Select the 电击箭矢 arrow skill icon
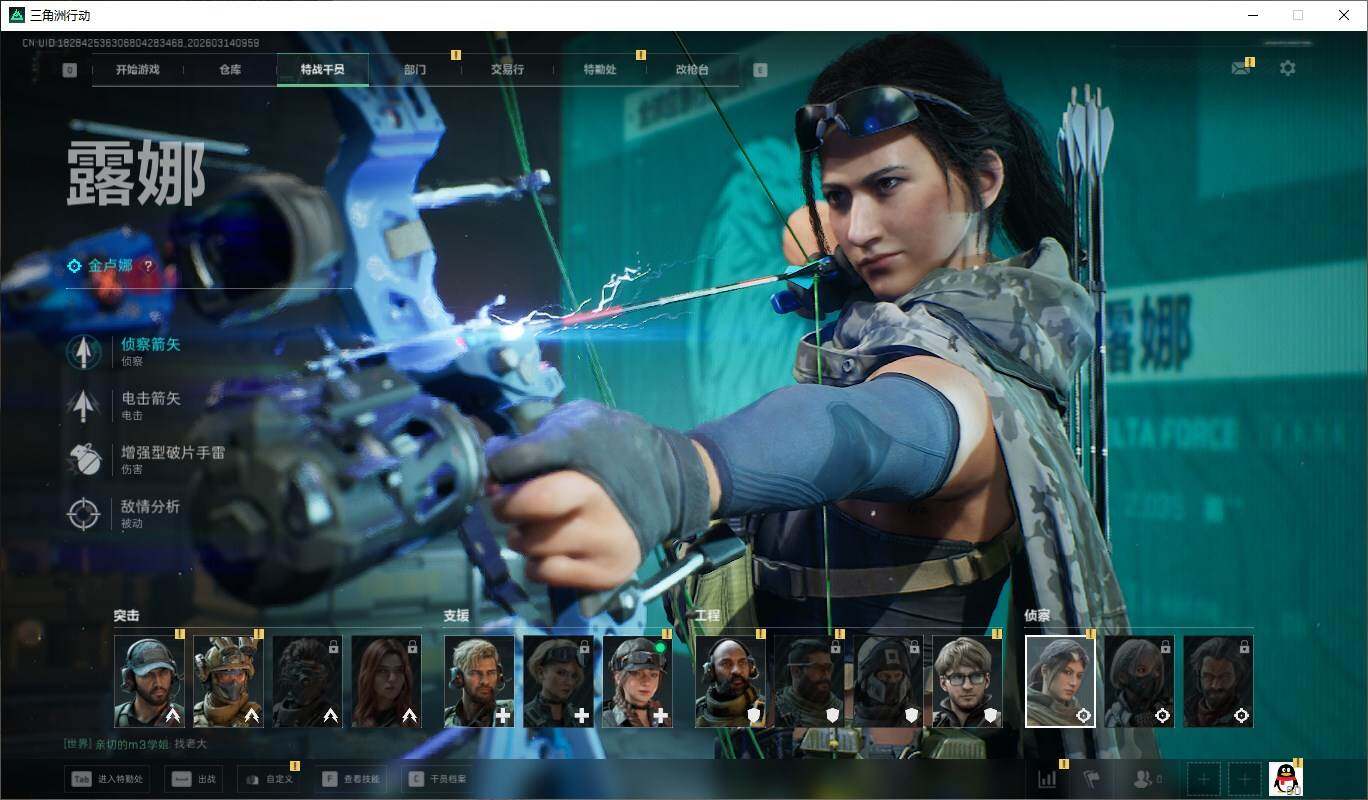Image resolution: width=1368 pixels, height=800 pixels. (84, 405)
